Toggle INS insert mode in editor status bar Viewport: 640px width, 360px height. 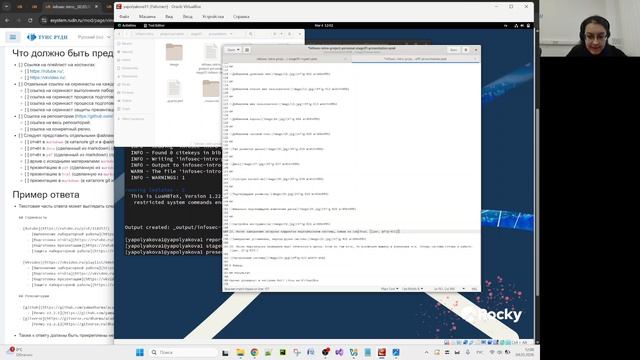[x=474, y=289]
